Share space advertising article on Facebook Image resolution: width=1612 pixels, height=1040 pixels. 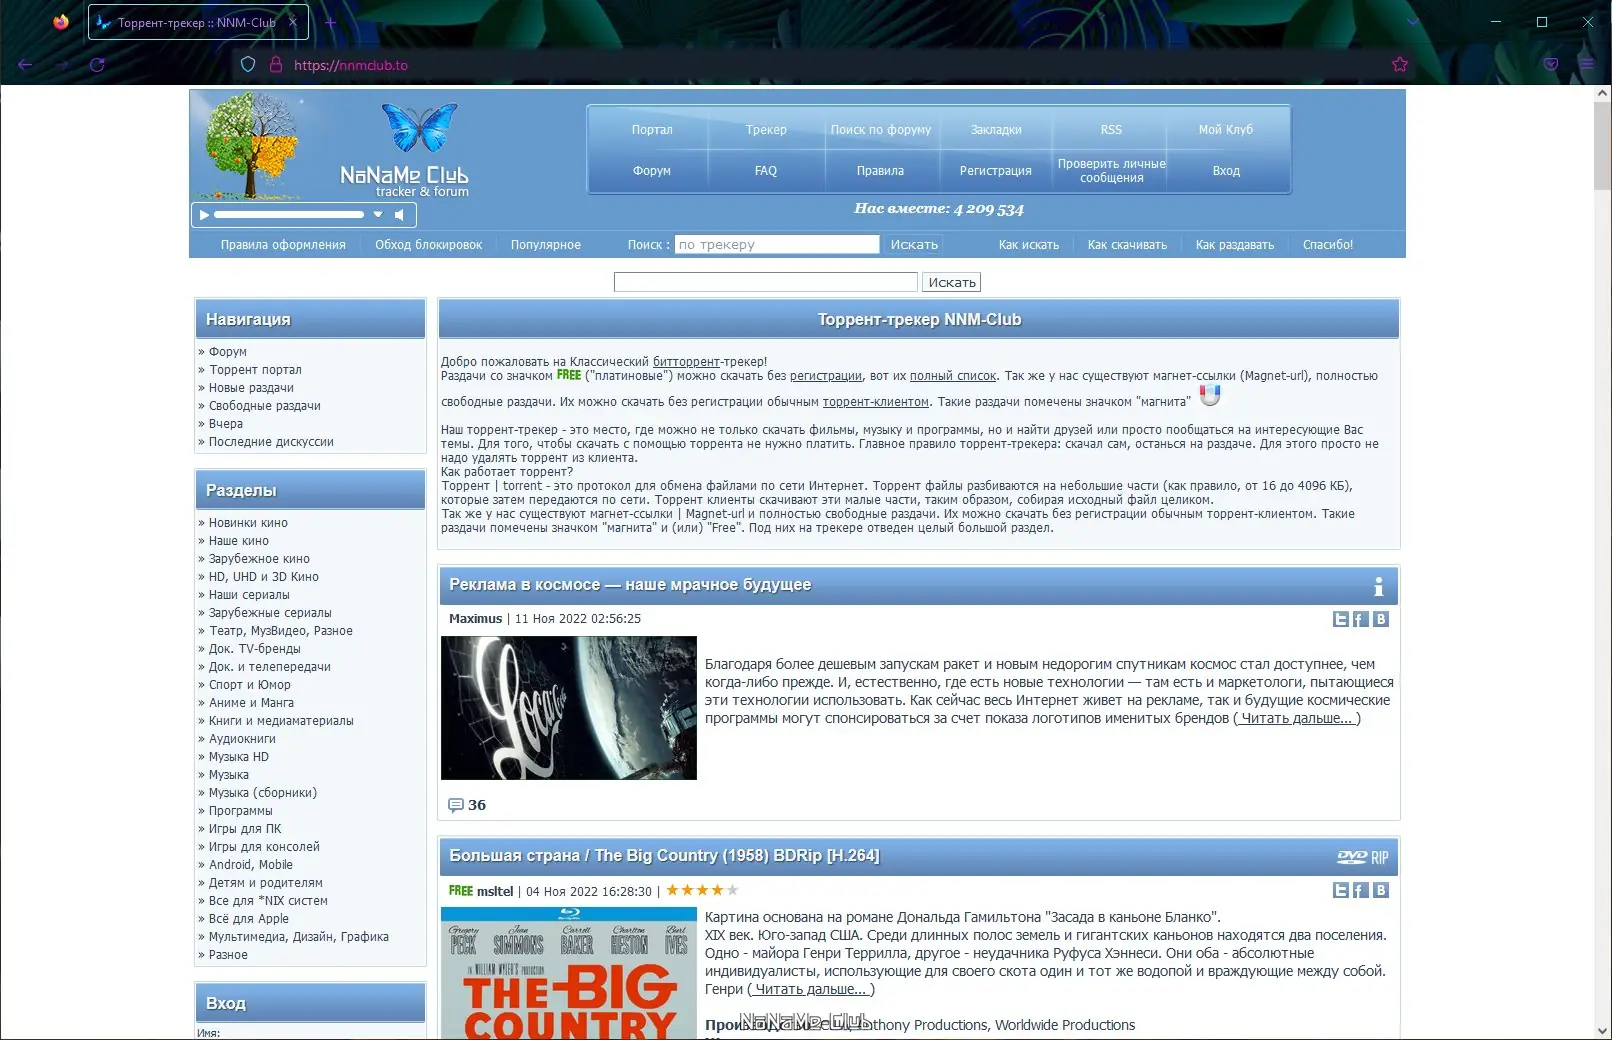1361,619
